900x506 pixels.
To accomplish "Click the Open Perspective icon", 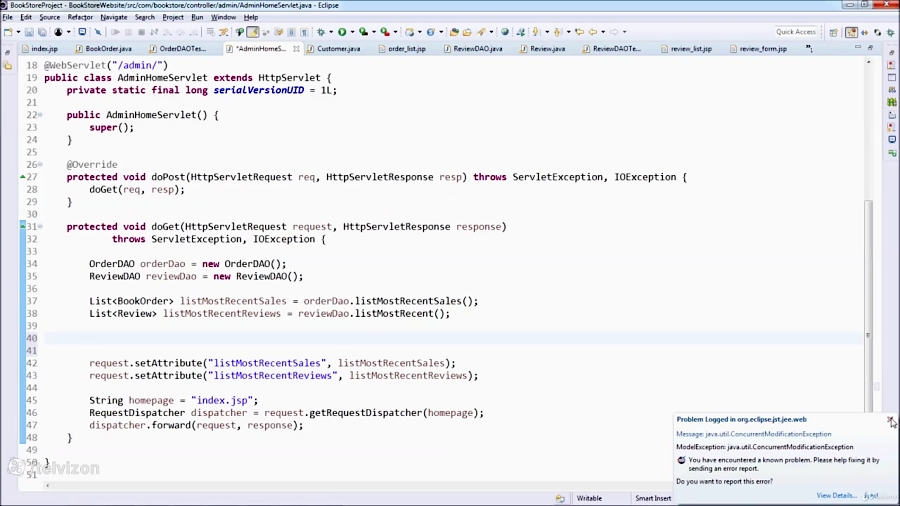I will click(x=833, y=33).
